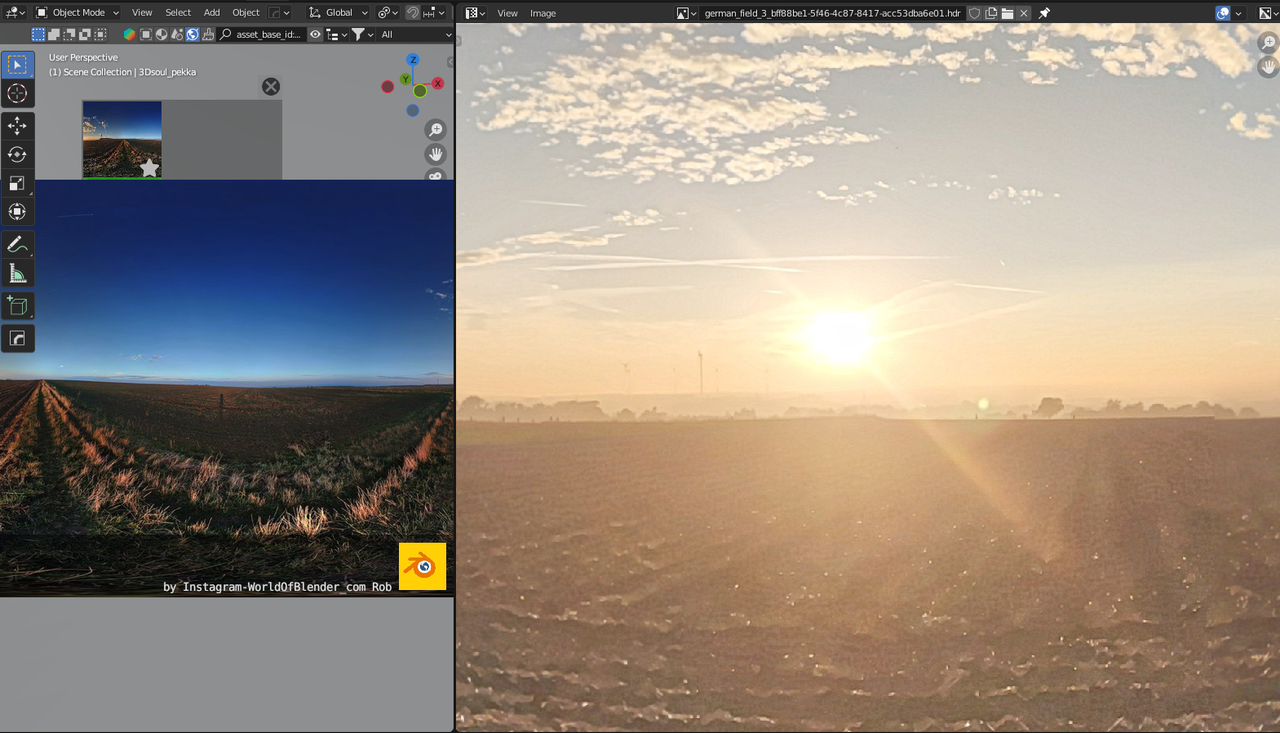The width and height of the screenshot is (1280, 733).
Task: Click the bottom toolbar tool icon
Action: (x=17, y=339)
